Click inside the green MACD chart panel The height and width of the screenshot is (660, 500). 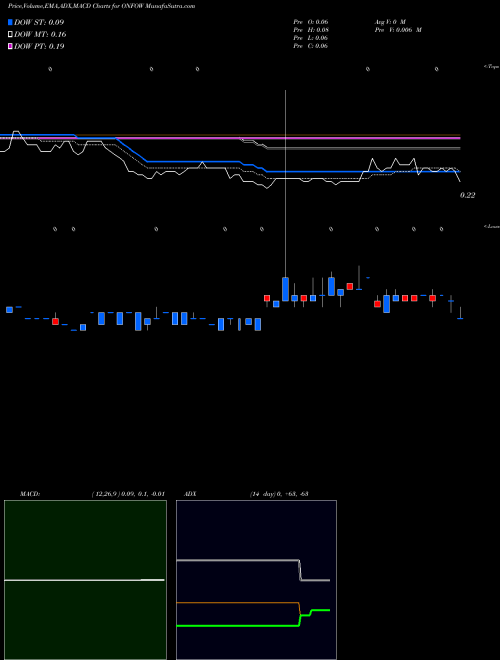[x=85, y=580]
